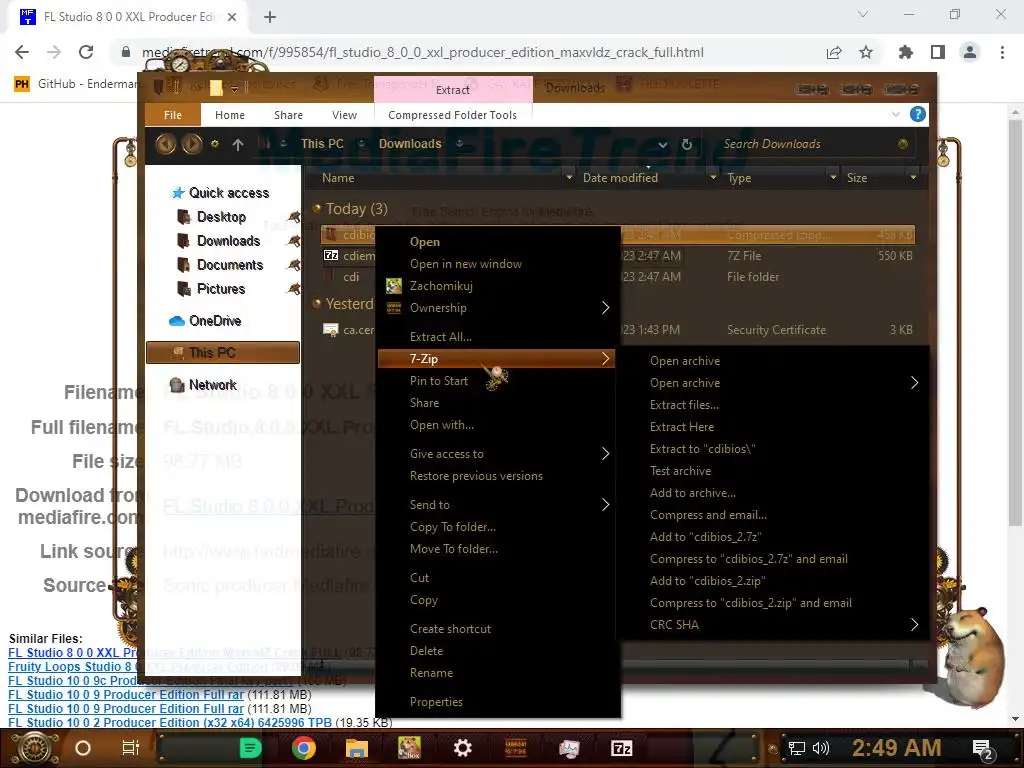Screen dimensions: 1024x768
Task: Expand the Ownership submenu
Action: click(605, 308)
